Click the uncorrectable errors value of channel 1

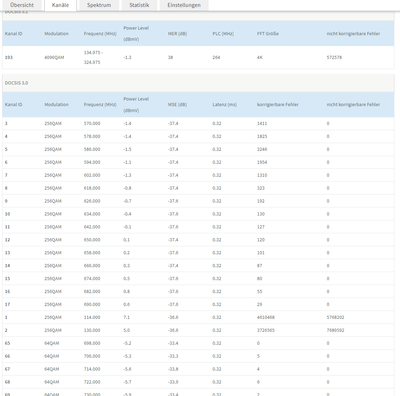coord(335,317)
